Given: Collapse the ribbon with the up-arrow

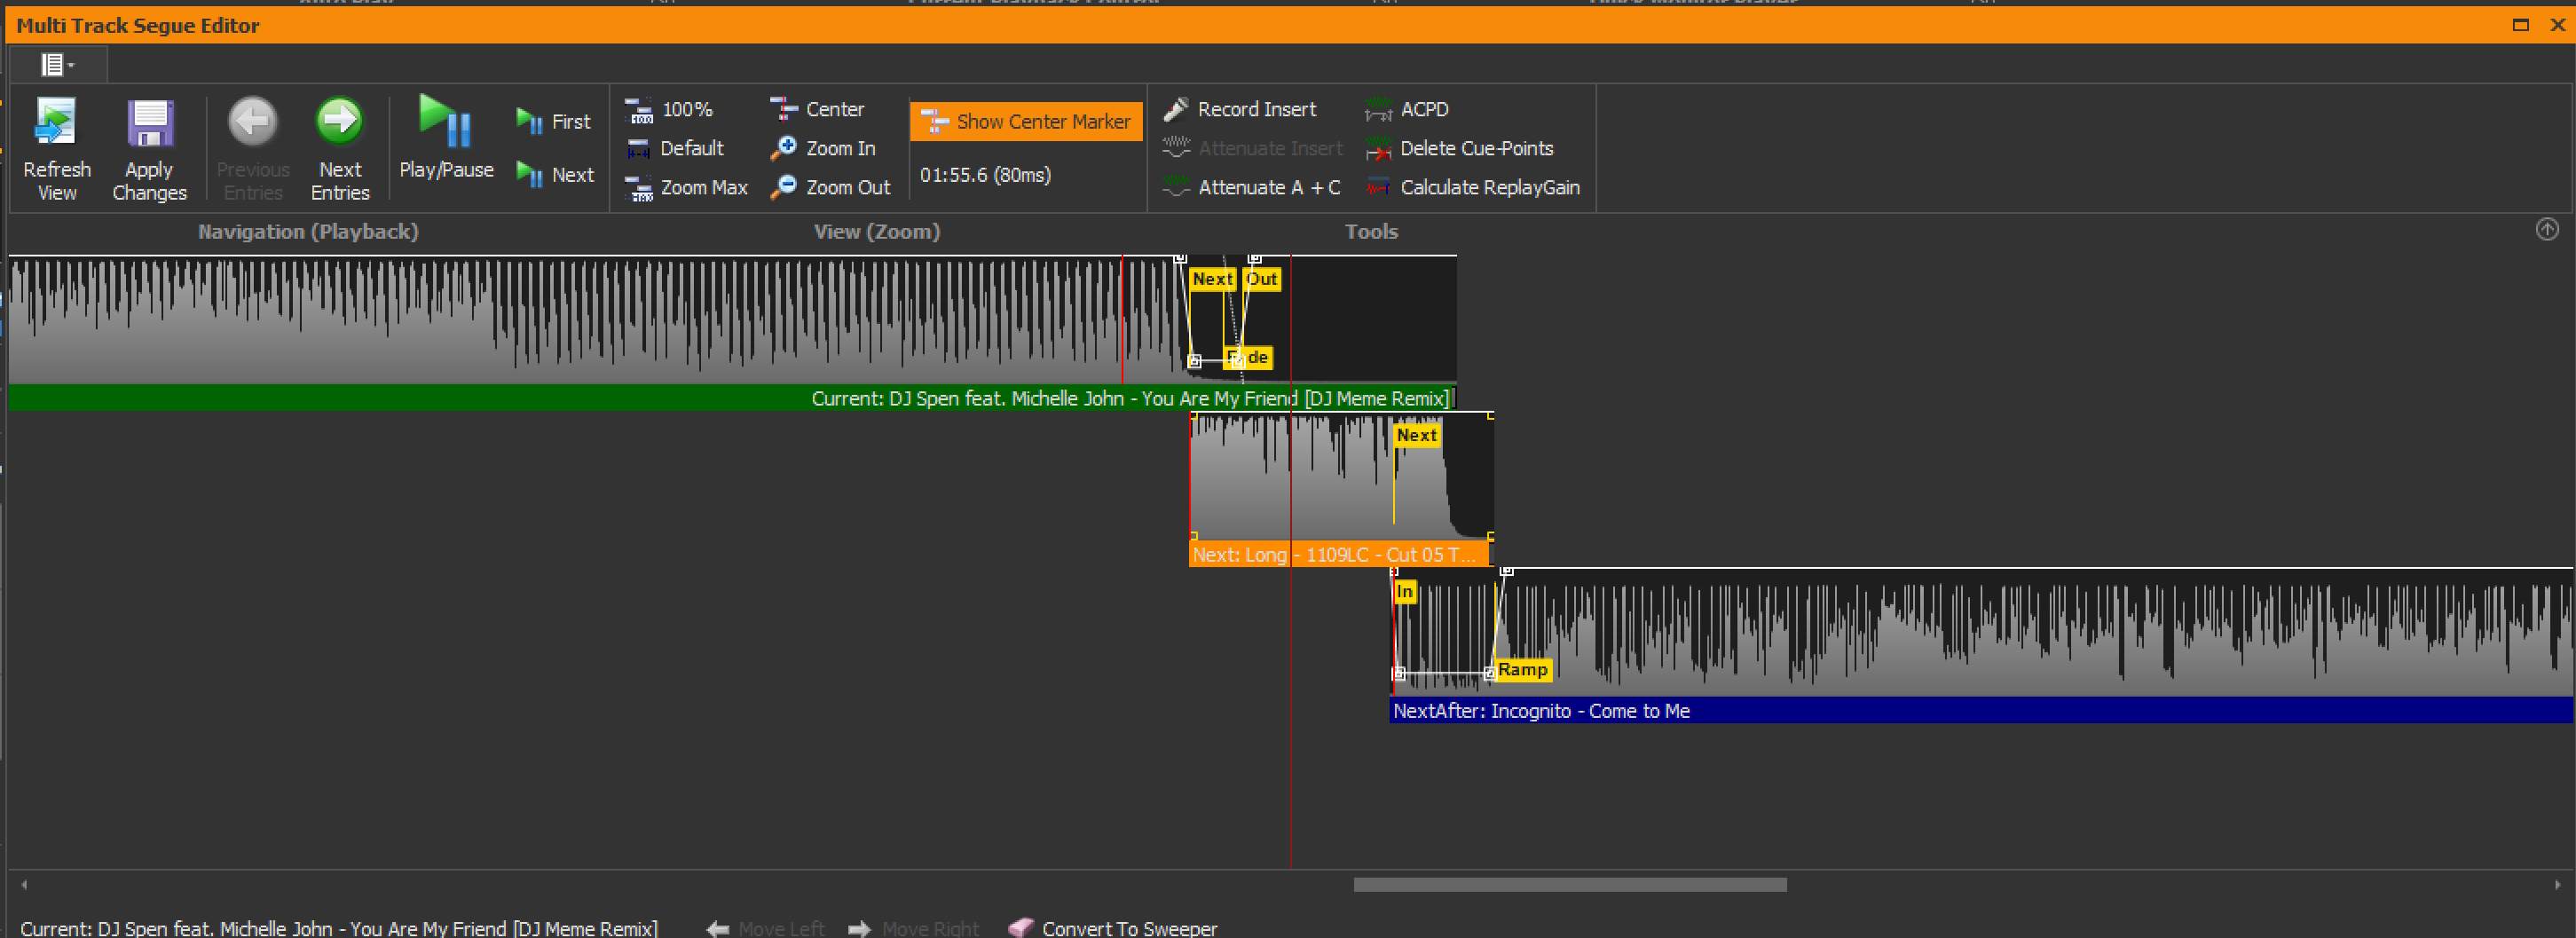Looking at the screenshot, I should click(x=2546, y=230).
